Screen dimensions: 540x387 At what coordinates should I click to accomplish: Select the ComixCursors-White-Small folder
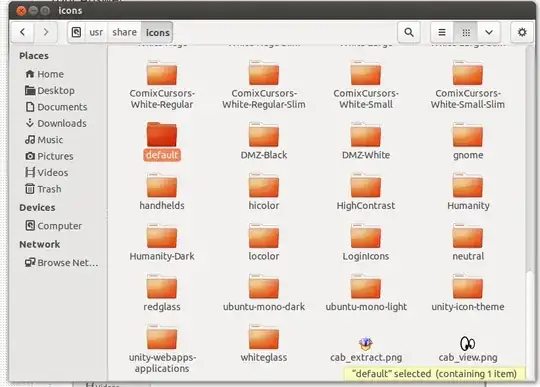pyautogui.click(x=366, y=85)
